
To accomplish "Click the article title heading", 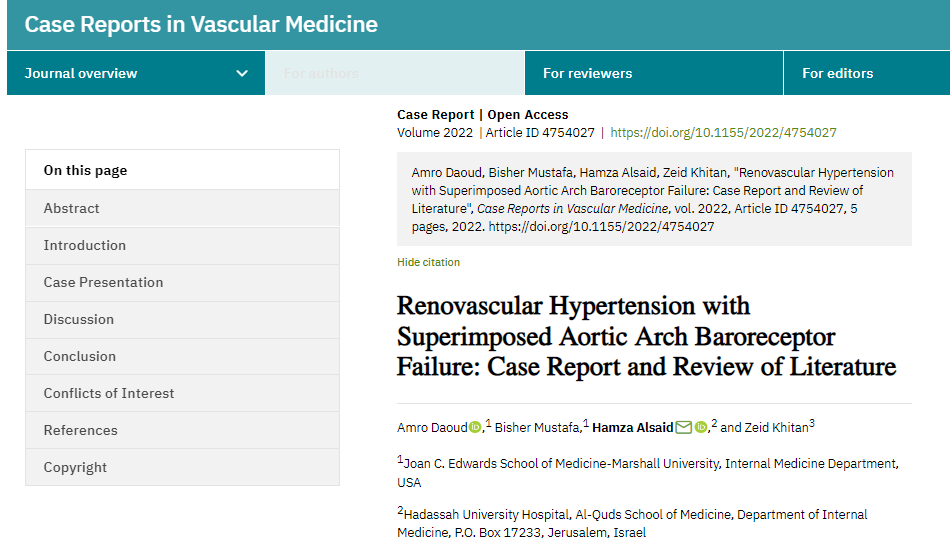I will click(x=646, y=336).
